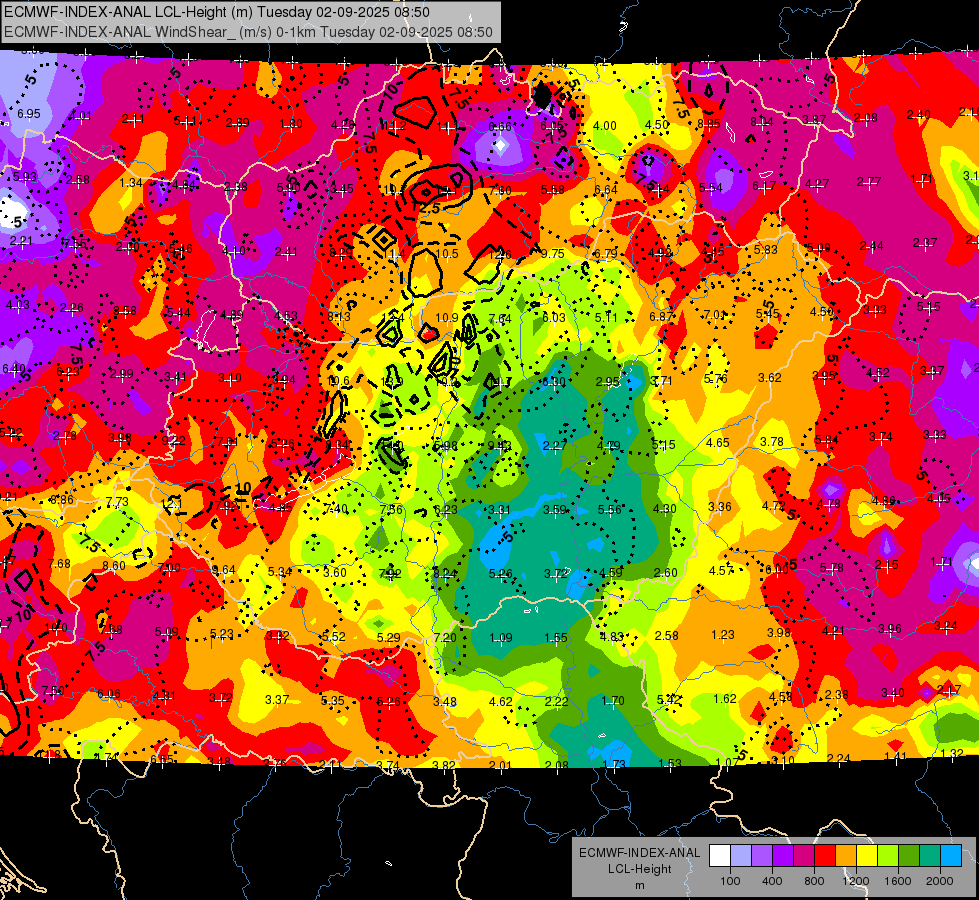This screenshot has width=979, height=900.
Task: Click the grid value 5.76
Action: click(716, 378)
